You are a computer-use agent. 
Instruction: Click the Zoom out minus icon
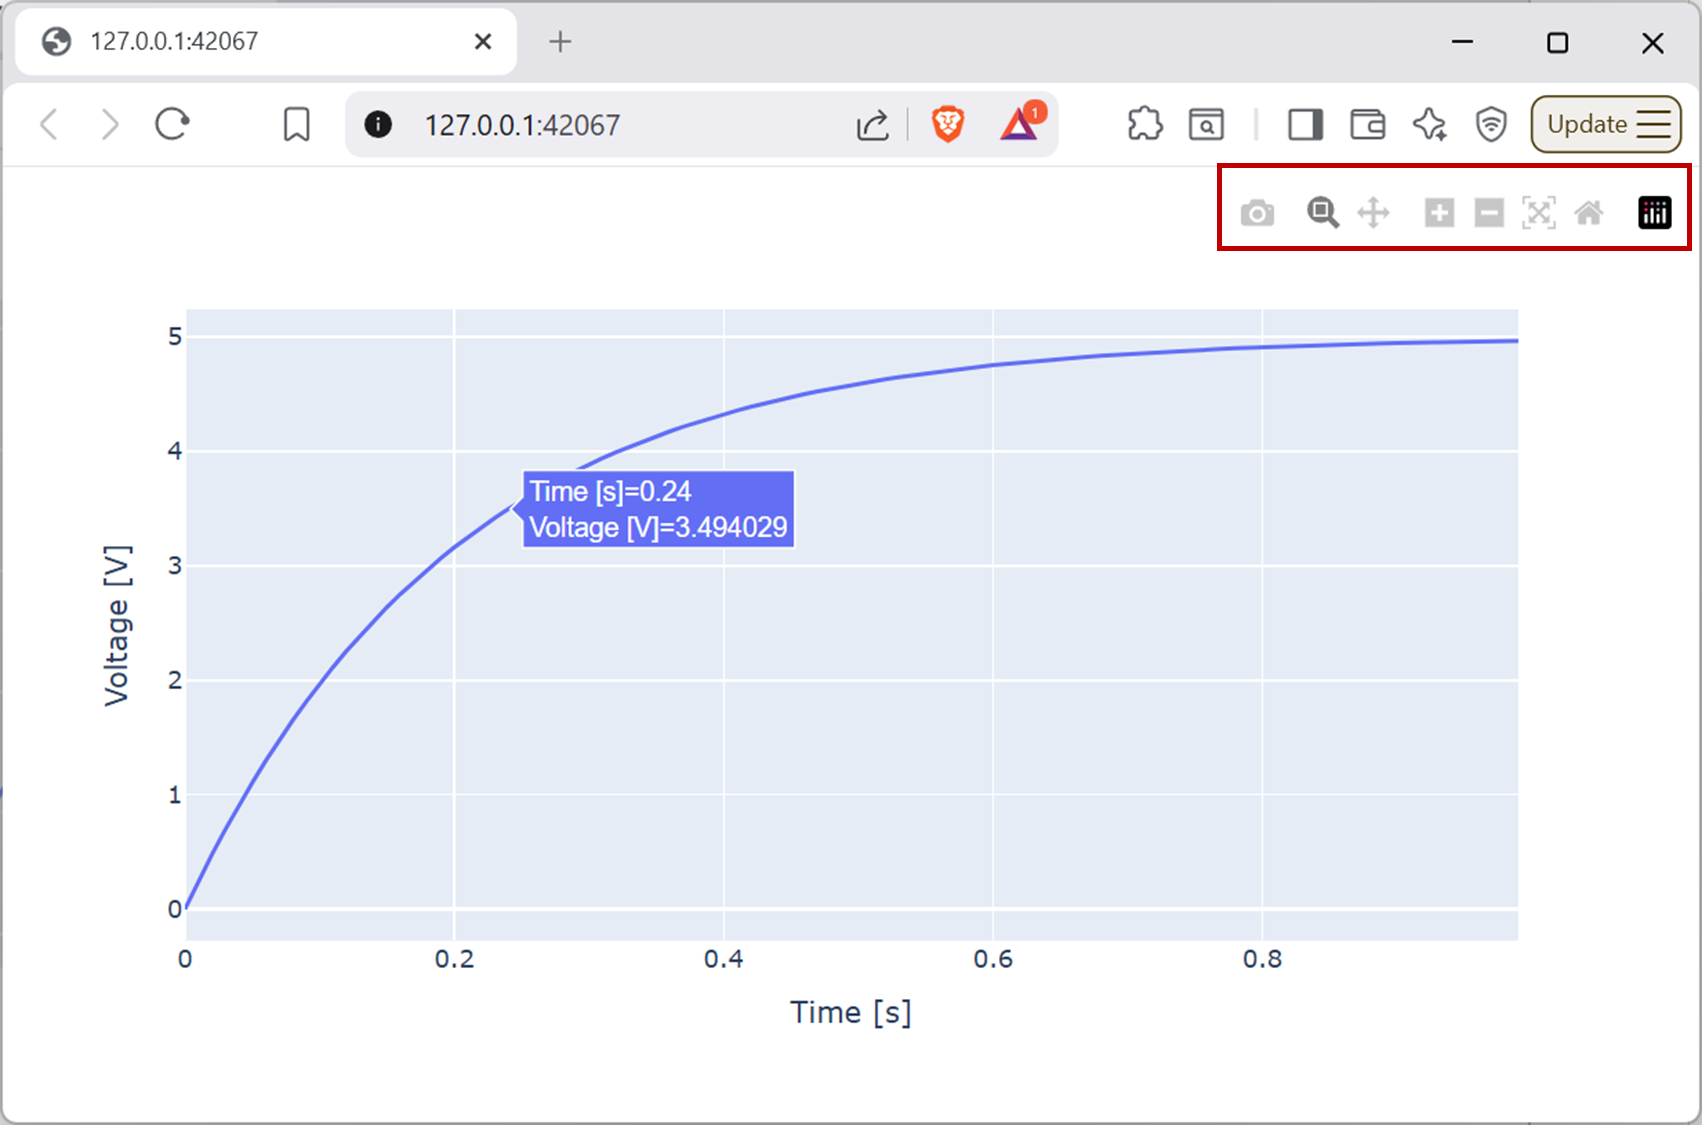click(1489, 212)
